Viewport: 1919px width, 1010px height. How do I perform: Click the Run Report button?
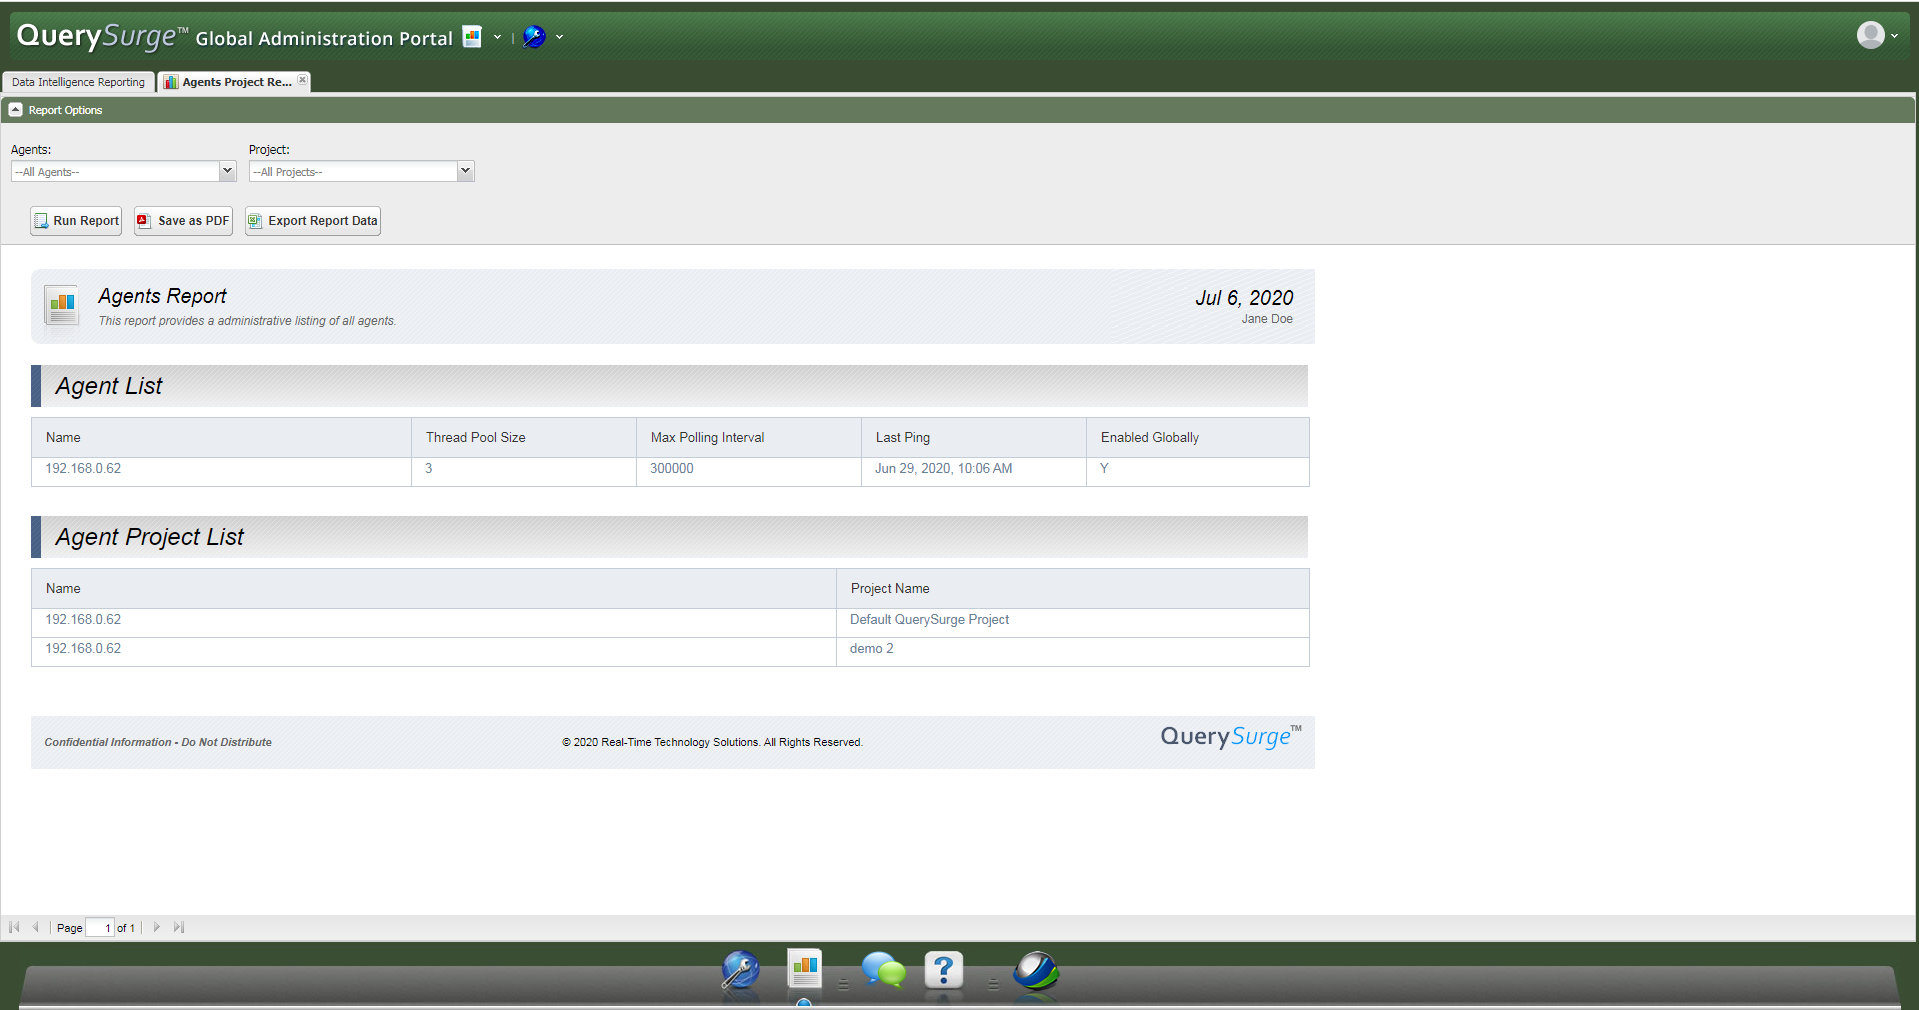(76, 221)
